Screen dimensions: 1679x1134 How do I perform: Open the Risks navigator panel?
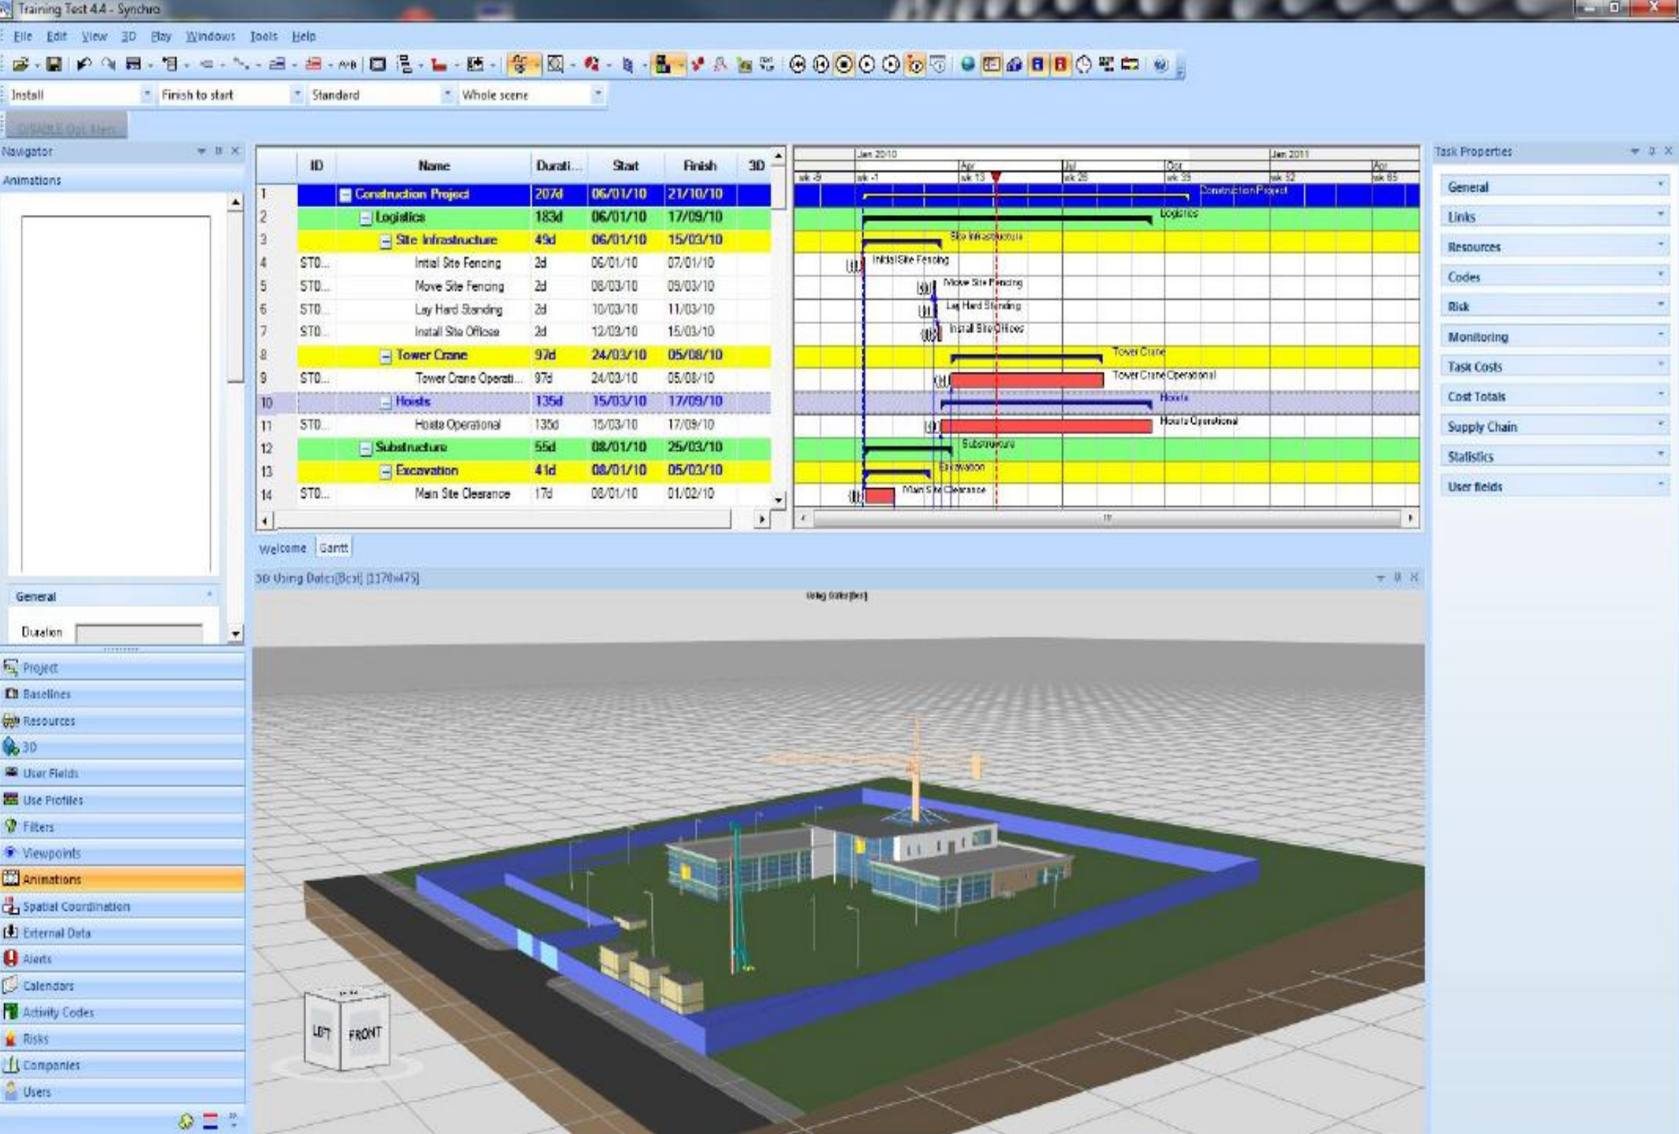122,1039
